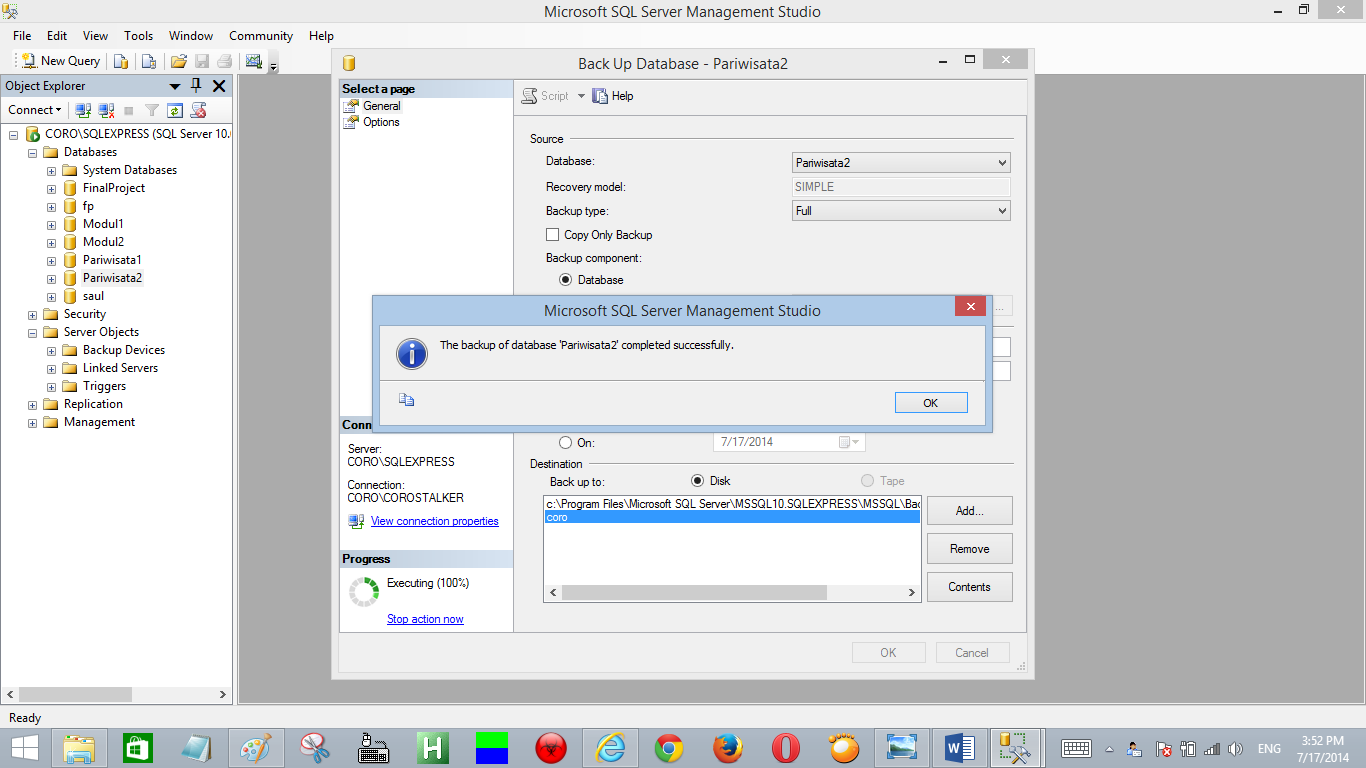This screenshot has height=768, width=1366.
Task: Click the Stop action now link
Action: click(x=425, y=619)
